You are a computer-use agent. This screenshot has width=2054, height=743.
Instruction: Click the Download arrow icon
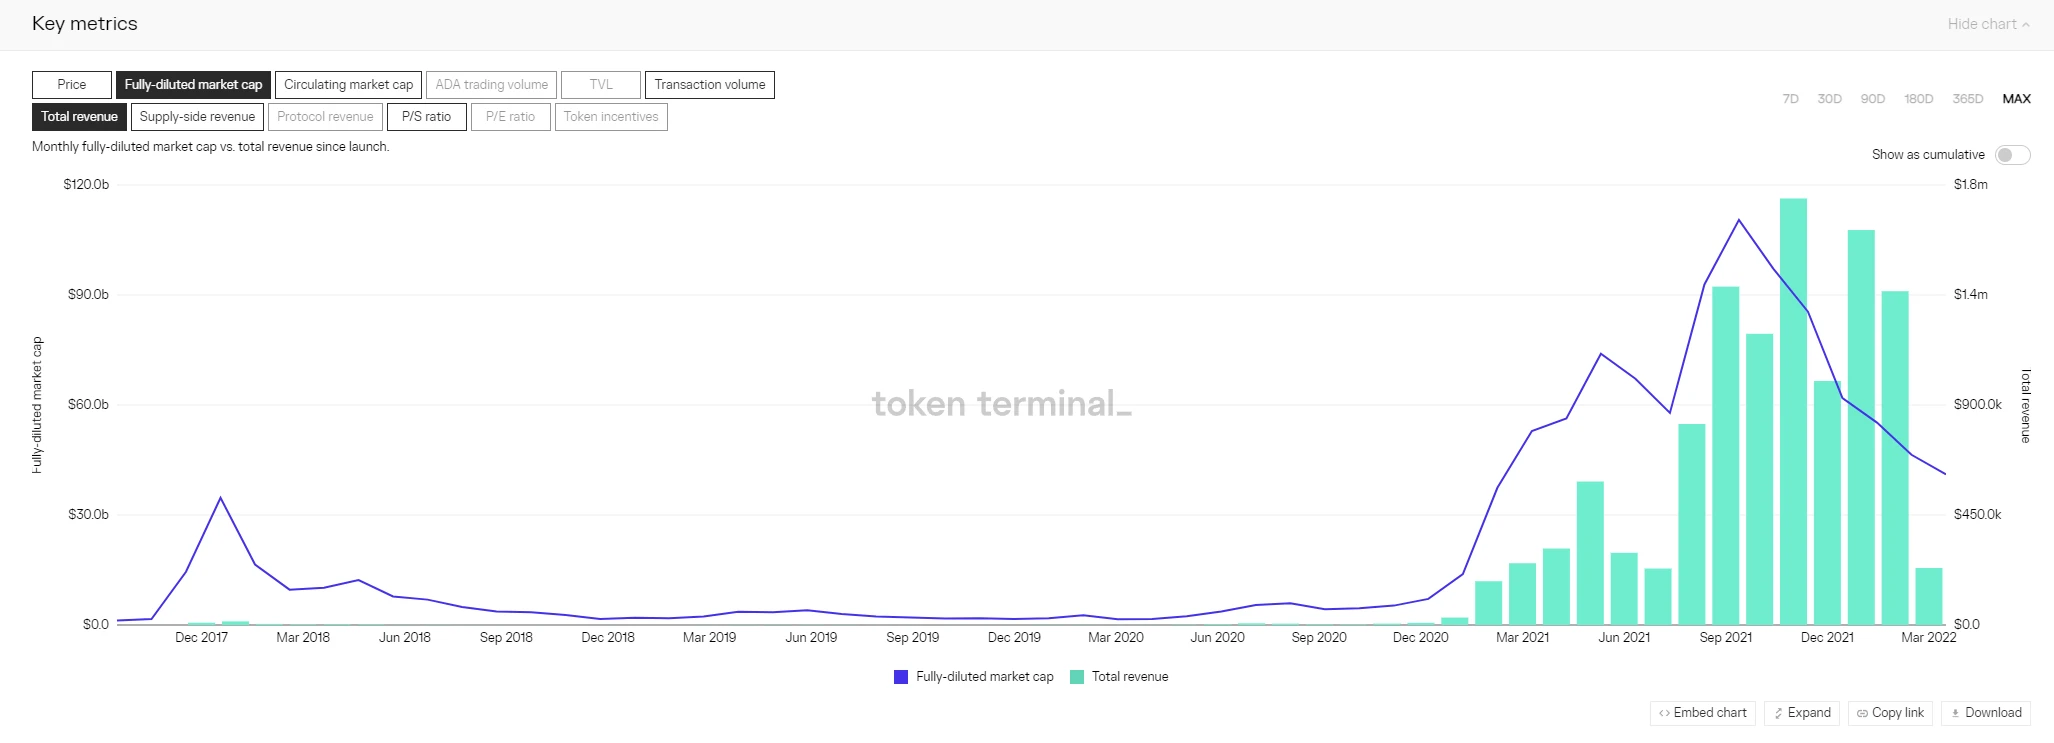click(x=1955, y=713)
